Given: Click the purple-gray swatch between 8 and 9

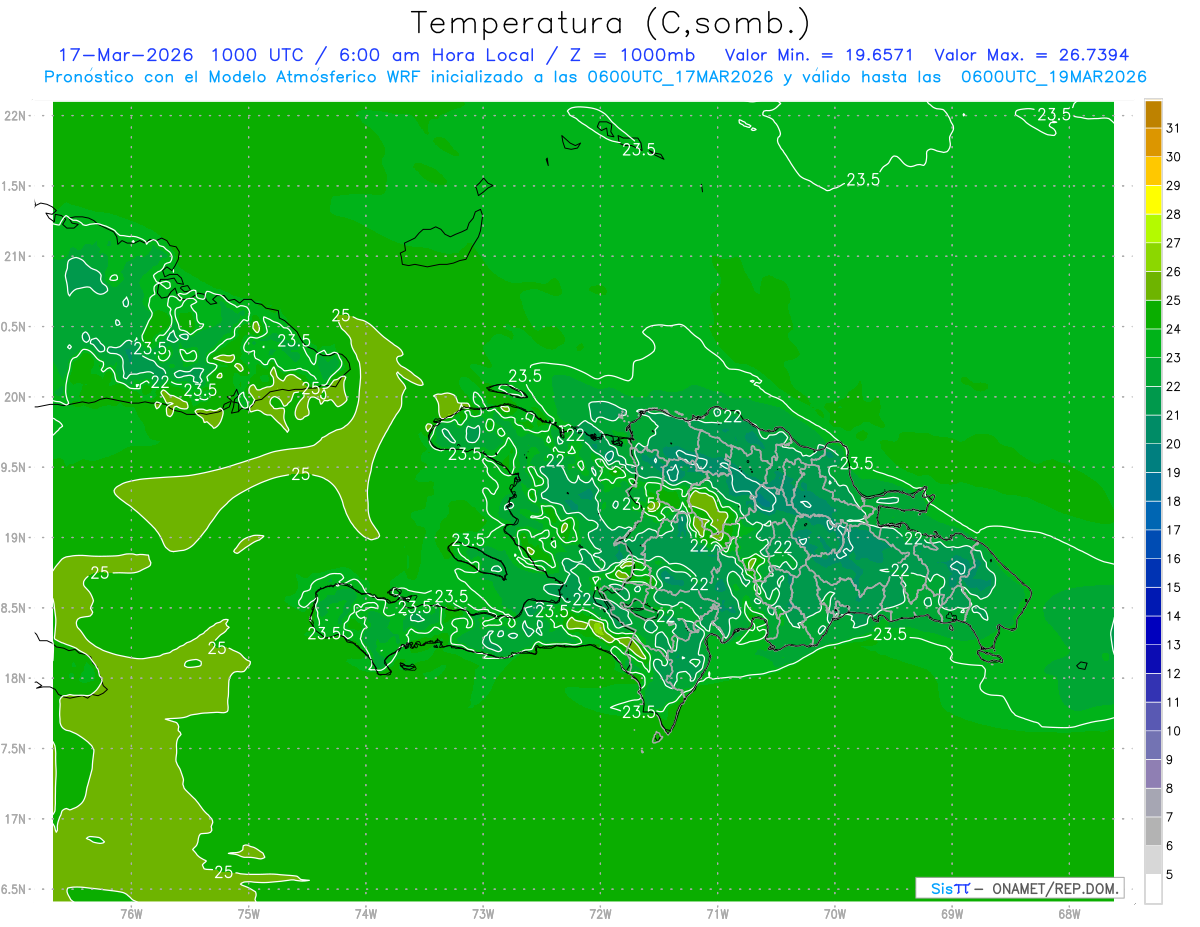Looking at the screenshot, I should [1153, 774].
